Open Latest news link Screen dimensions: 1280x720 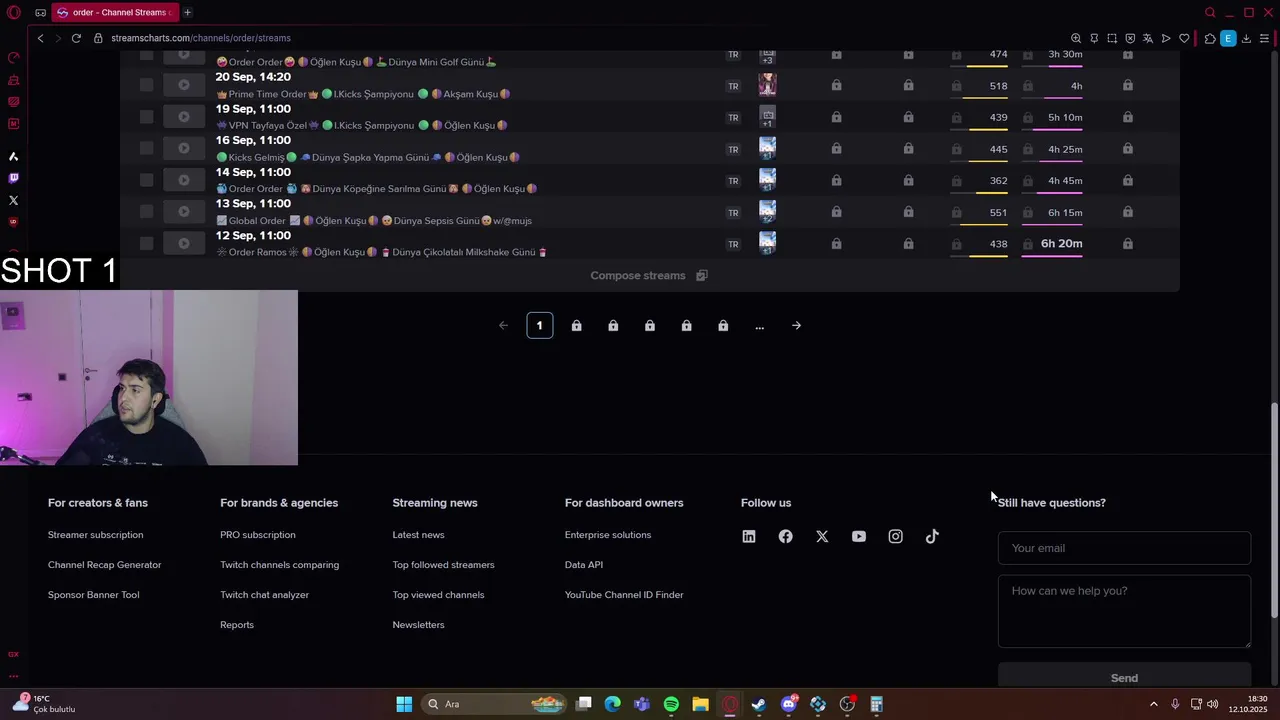pyautogui.click(x=418, y=535)
